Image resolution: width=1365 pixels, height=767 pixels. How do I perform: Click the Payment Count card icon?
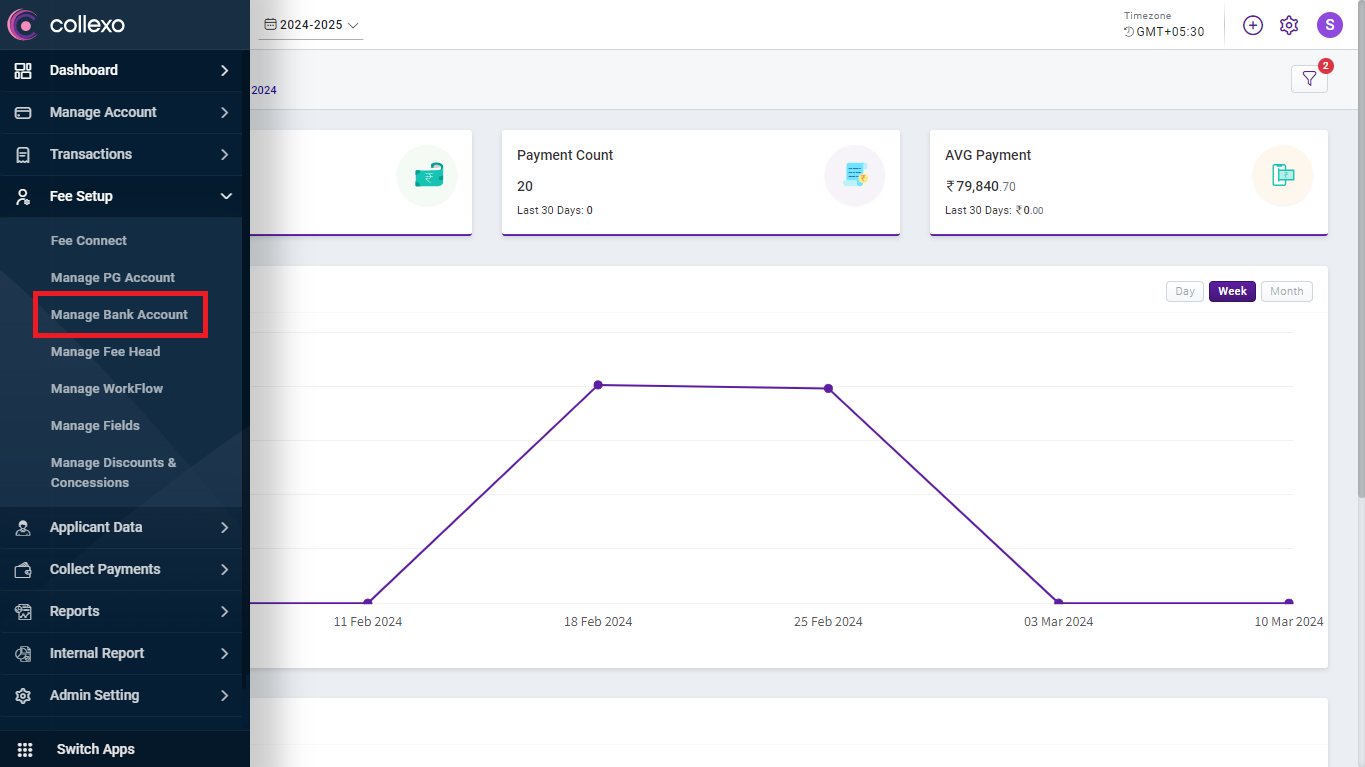854,176
